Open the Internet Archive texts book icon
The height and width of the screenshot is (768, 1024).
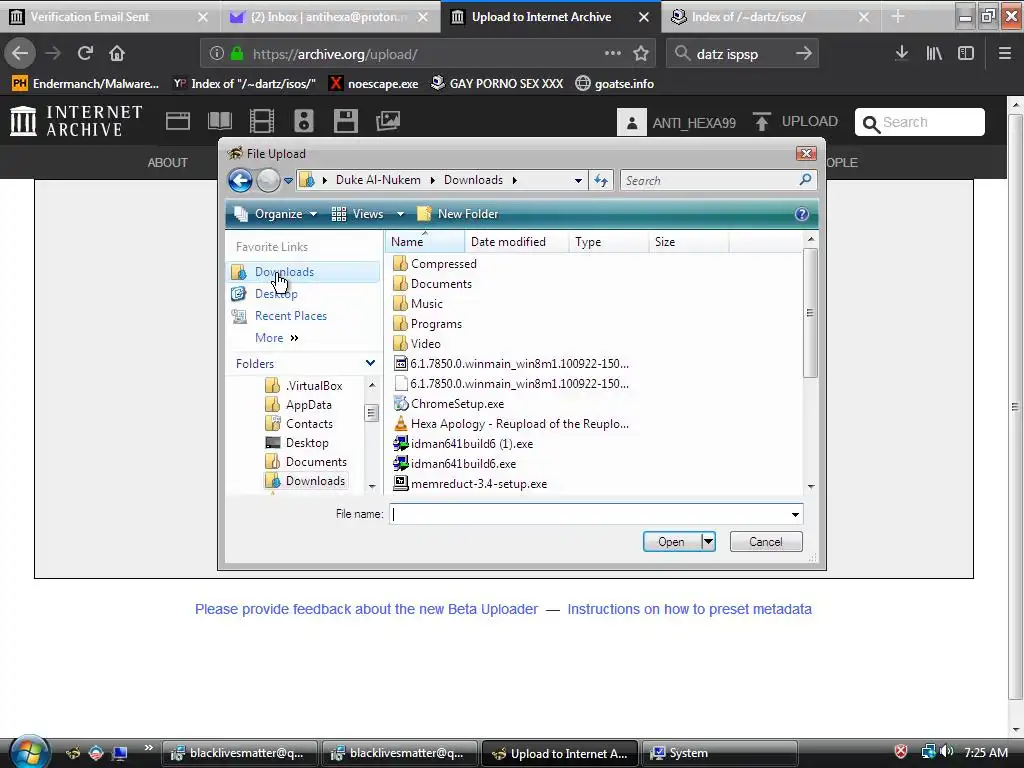[x=219, y=121]
